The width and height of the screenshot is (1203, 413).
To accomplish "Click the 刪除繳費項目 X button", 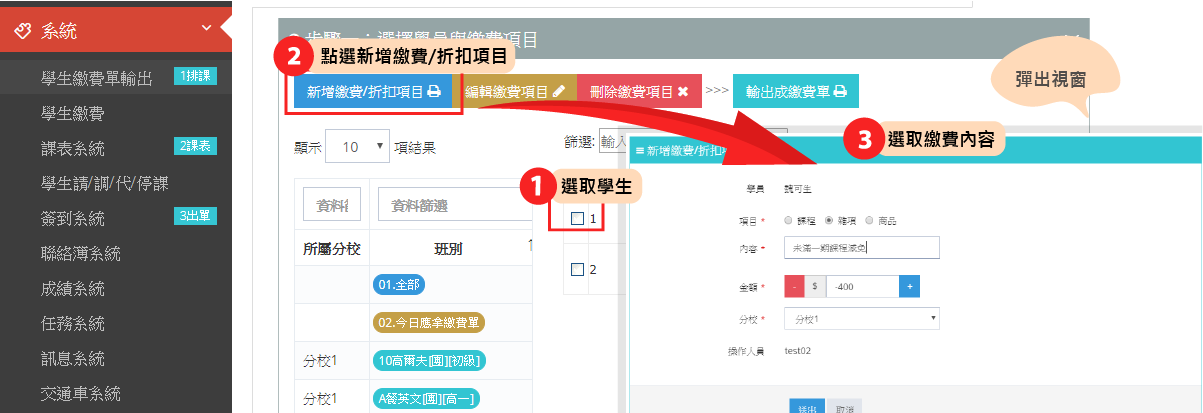I will coord(638,92).
